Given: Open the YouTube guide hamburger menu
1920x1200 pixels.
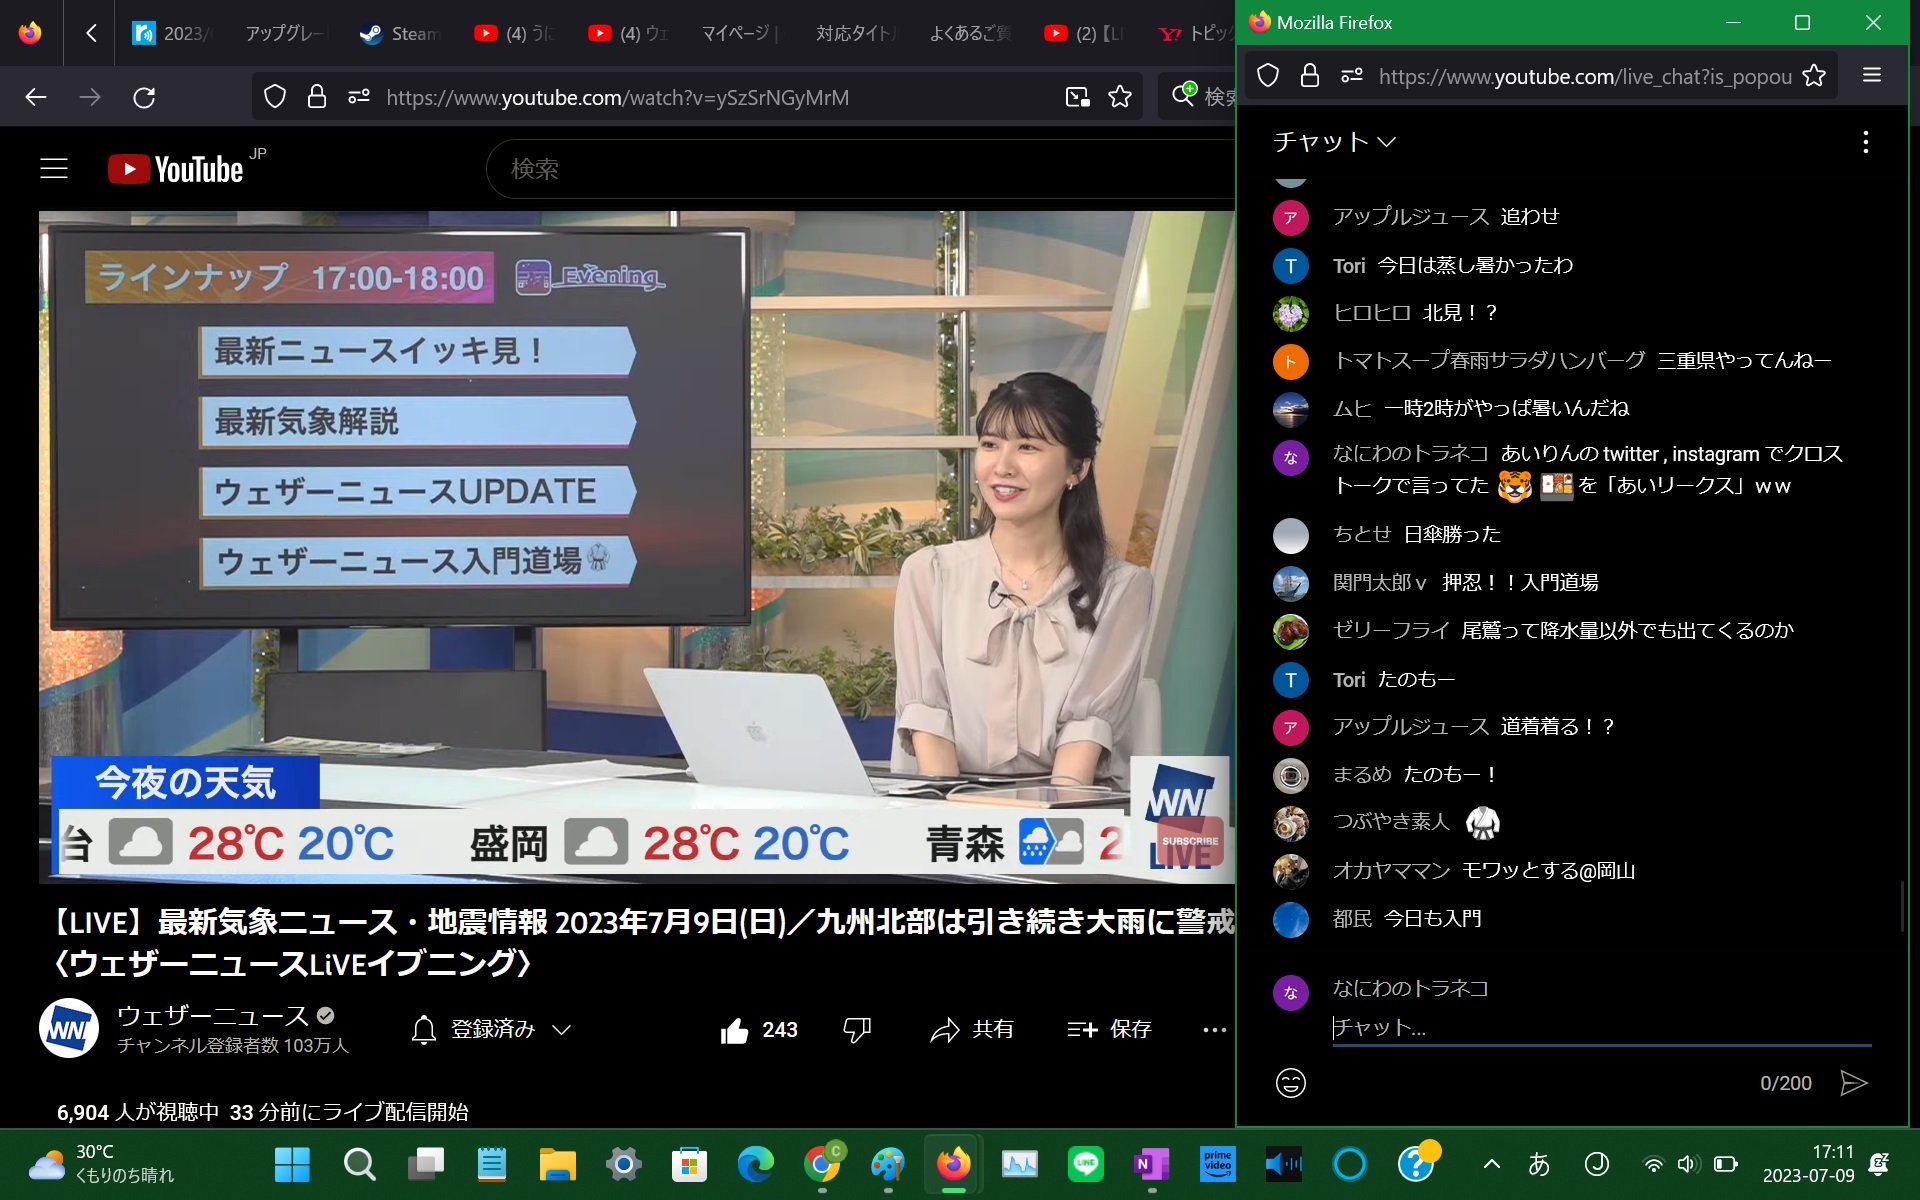Looking at the screenshot, I should tap(53, 169).
